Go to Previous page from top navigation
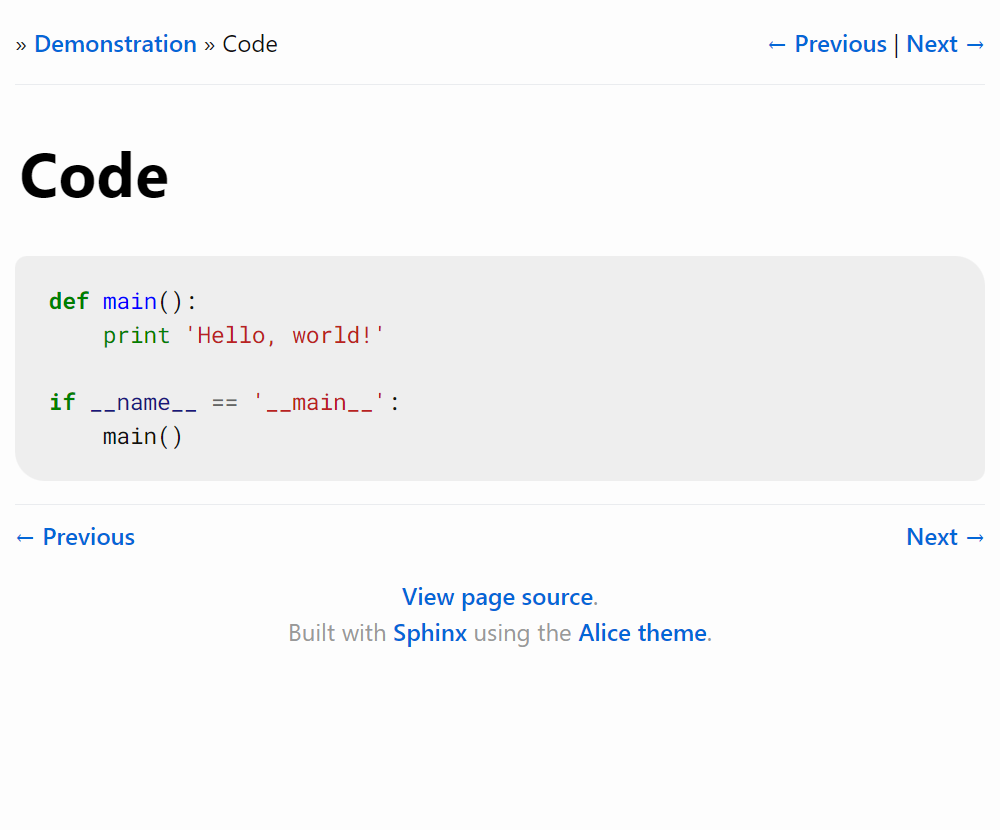Viewport: 1000px width, 830px height. [x=827, y=44]
